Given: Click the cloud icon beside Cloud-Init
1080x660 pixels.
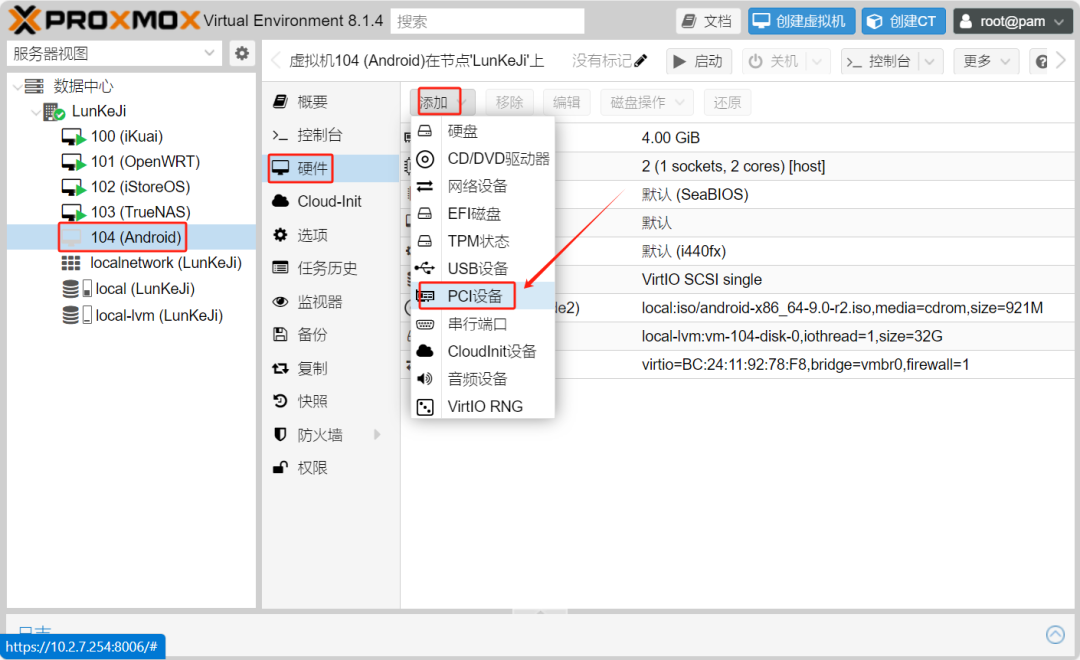Looking at the screenshot, I should tap(280, 201).
